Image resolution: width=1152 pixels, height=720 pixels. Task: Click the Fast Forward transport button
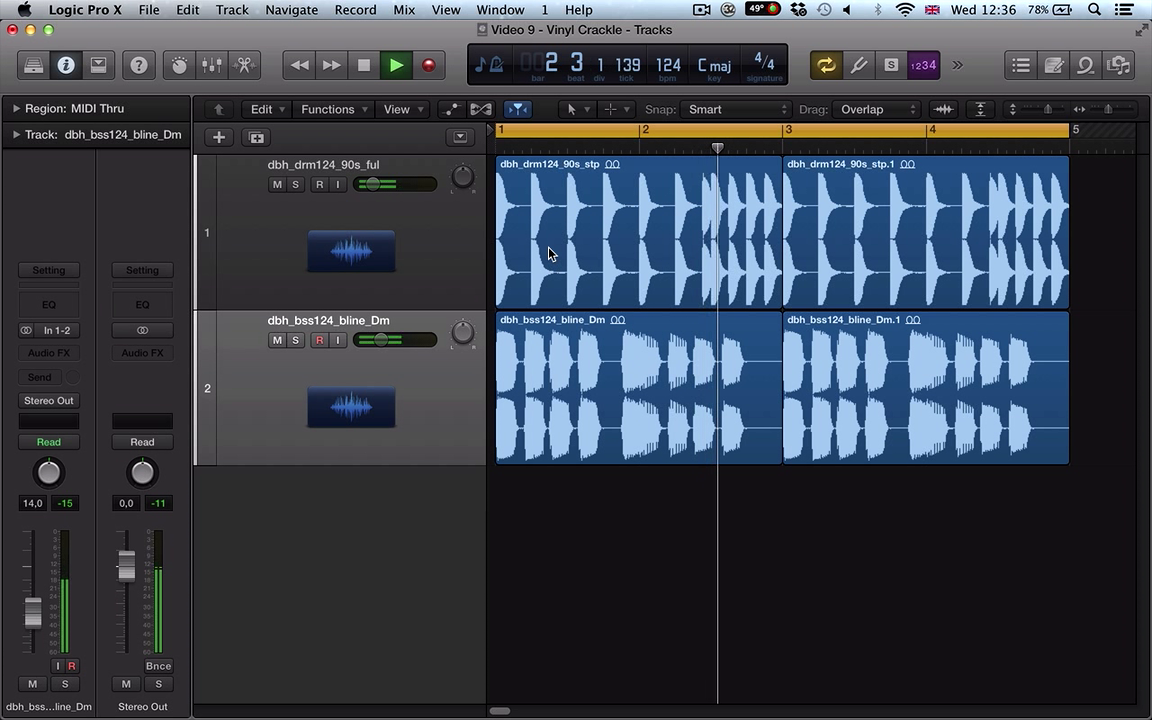click(x=331, y=65)
